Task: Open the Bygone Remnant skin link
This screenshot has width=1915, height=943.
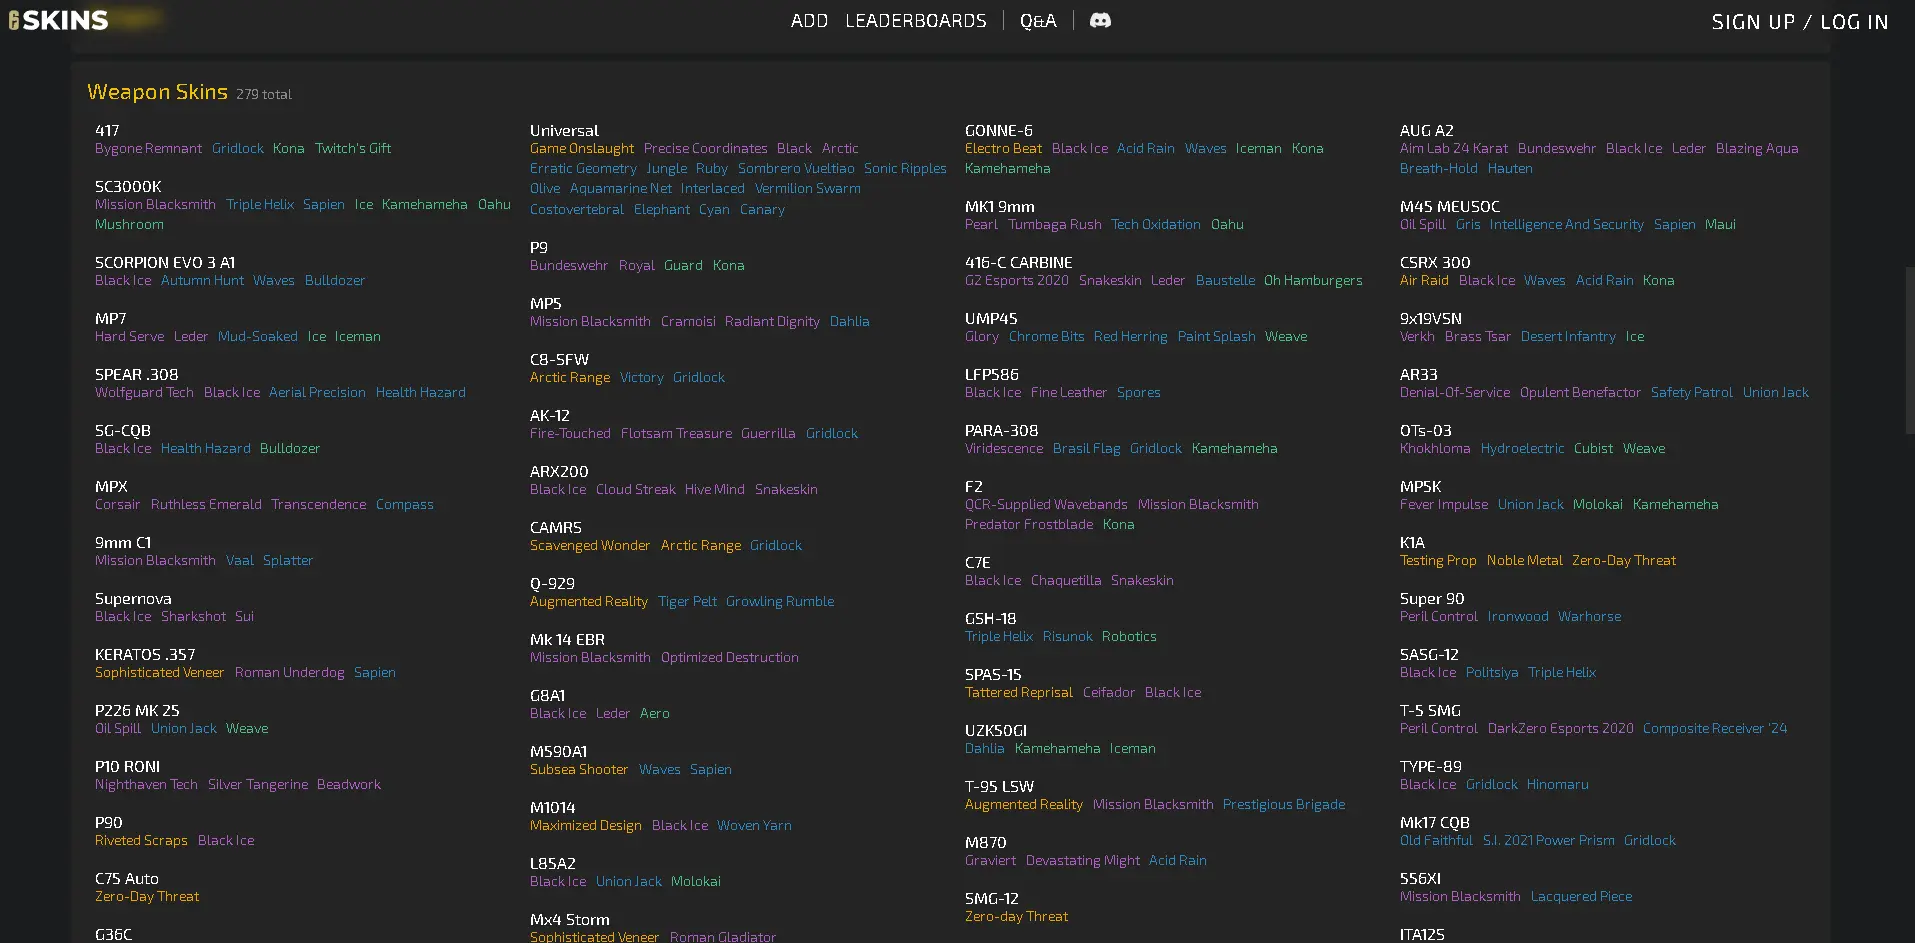Action: (148, 149)
